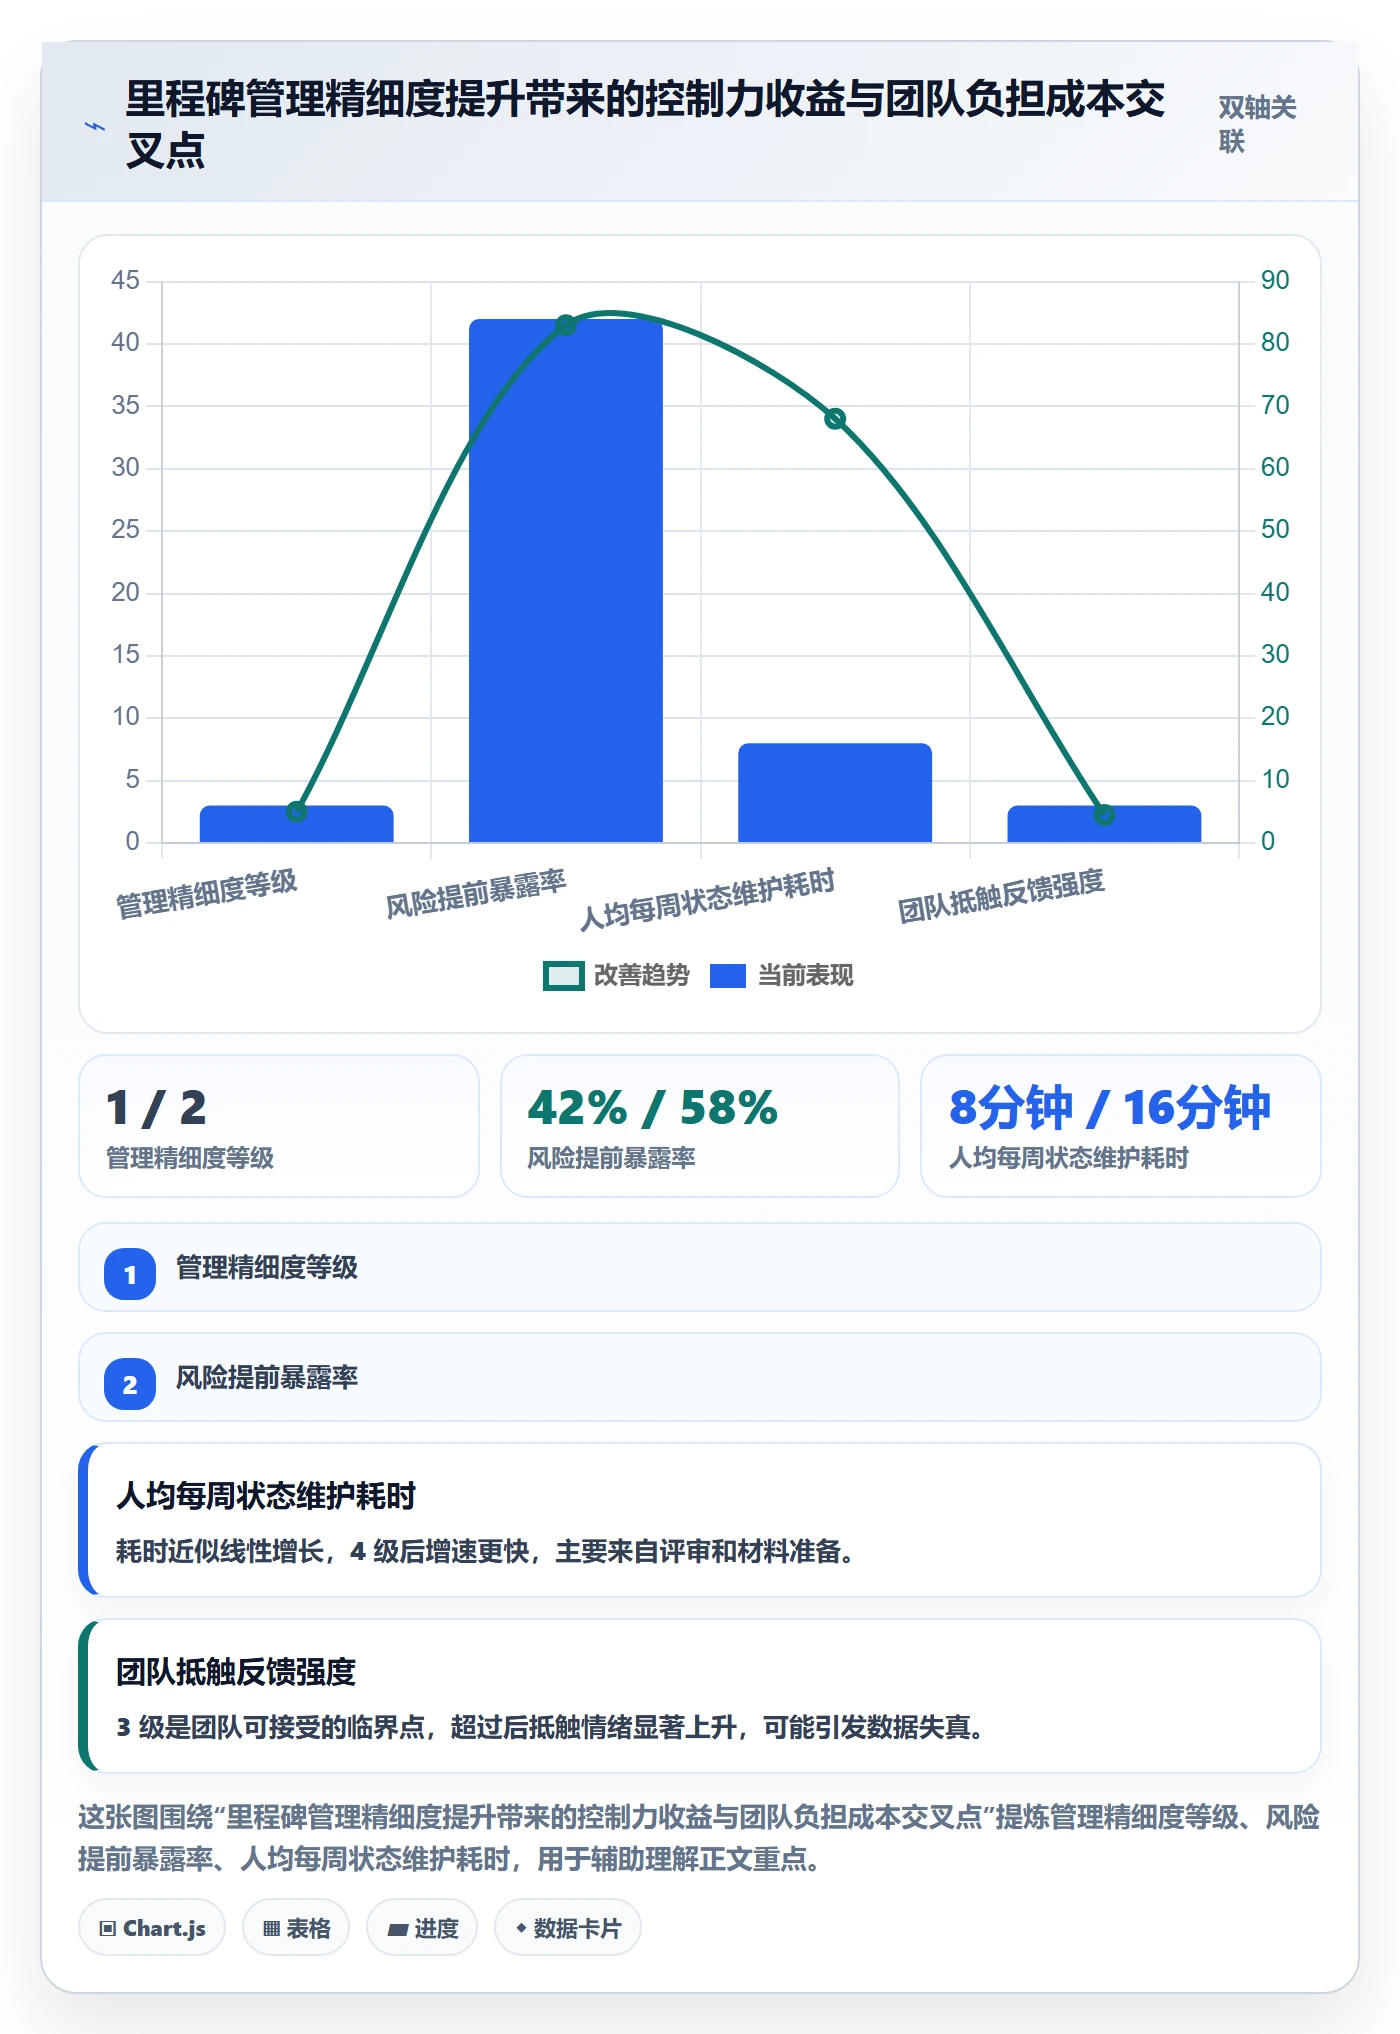Toggle the 改善趋势 legend swatch

[563, 975]
